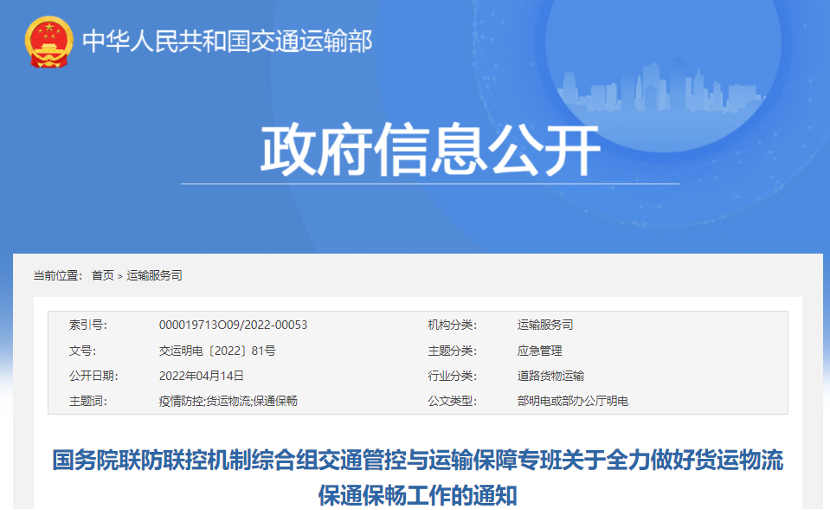Select 主题分类 value 应急管理

[539, 351]
